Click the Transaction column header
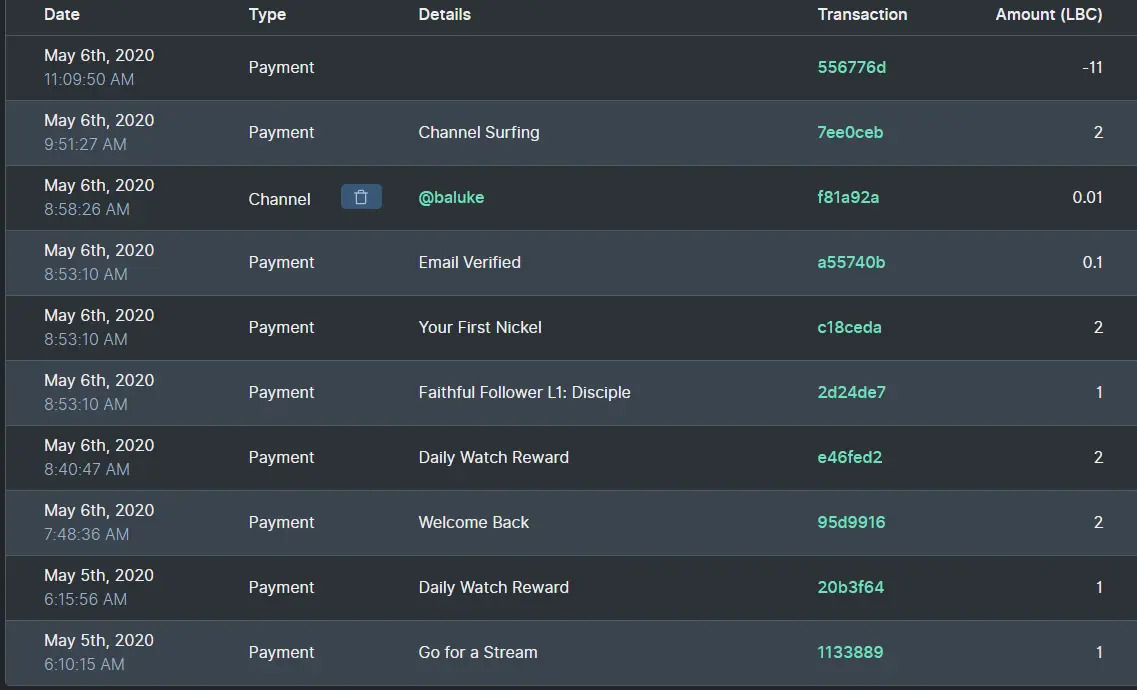Viewport: 1137px width, 690px height. click(862, 14)
